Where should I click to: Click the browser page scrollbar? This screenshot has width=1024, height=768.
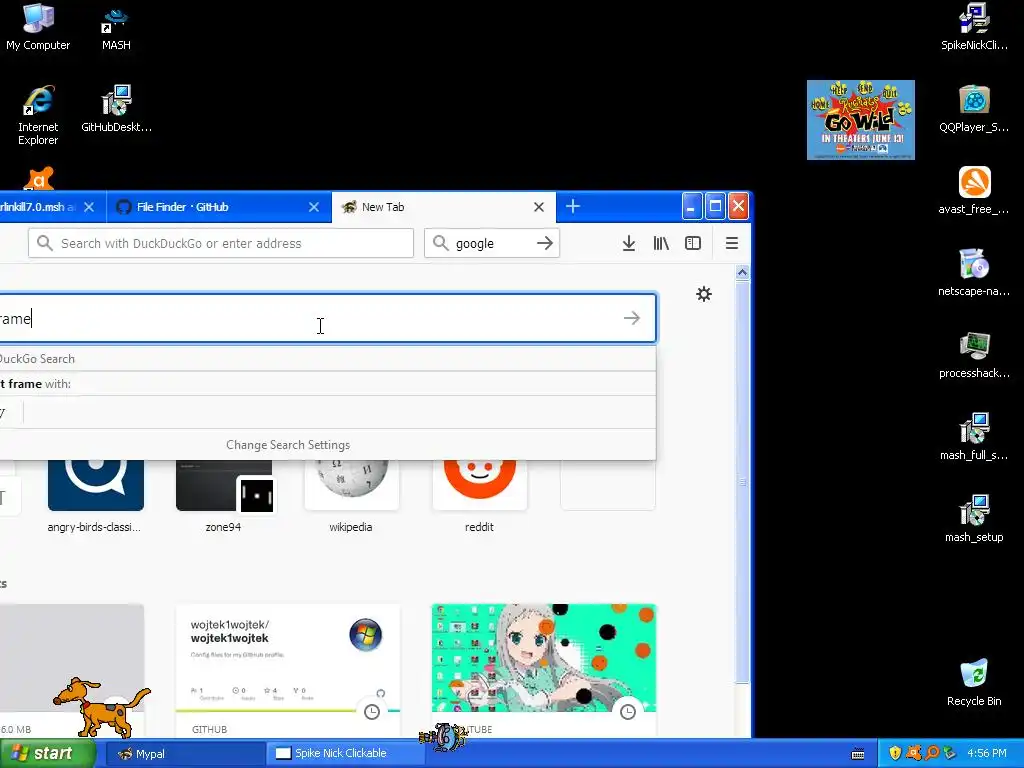(743, 482)
